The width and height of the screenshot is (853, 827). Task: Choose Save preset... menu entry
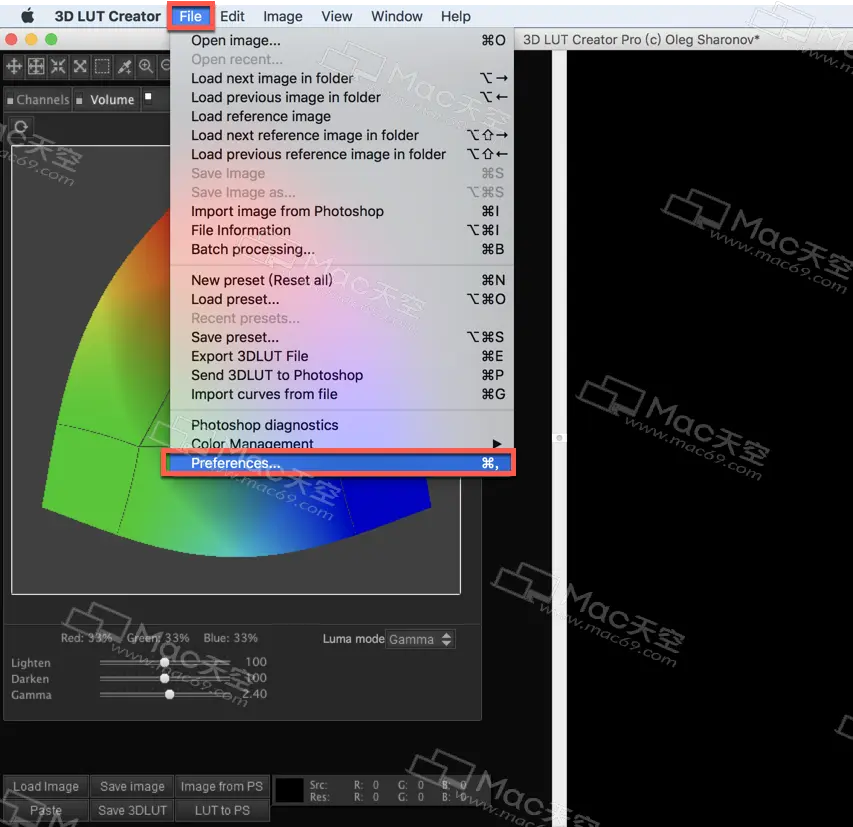tap(342, 337)
